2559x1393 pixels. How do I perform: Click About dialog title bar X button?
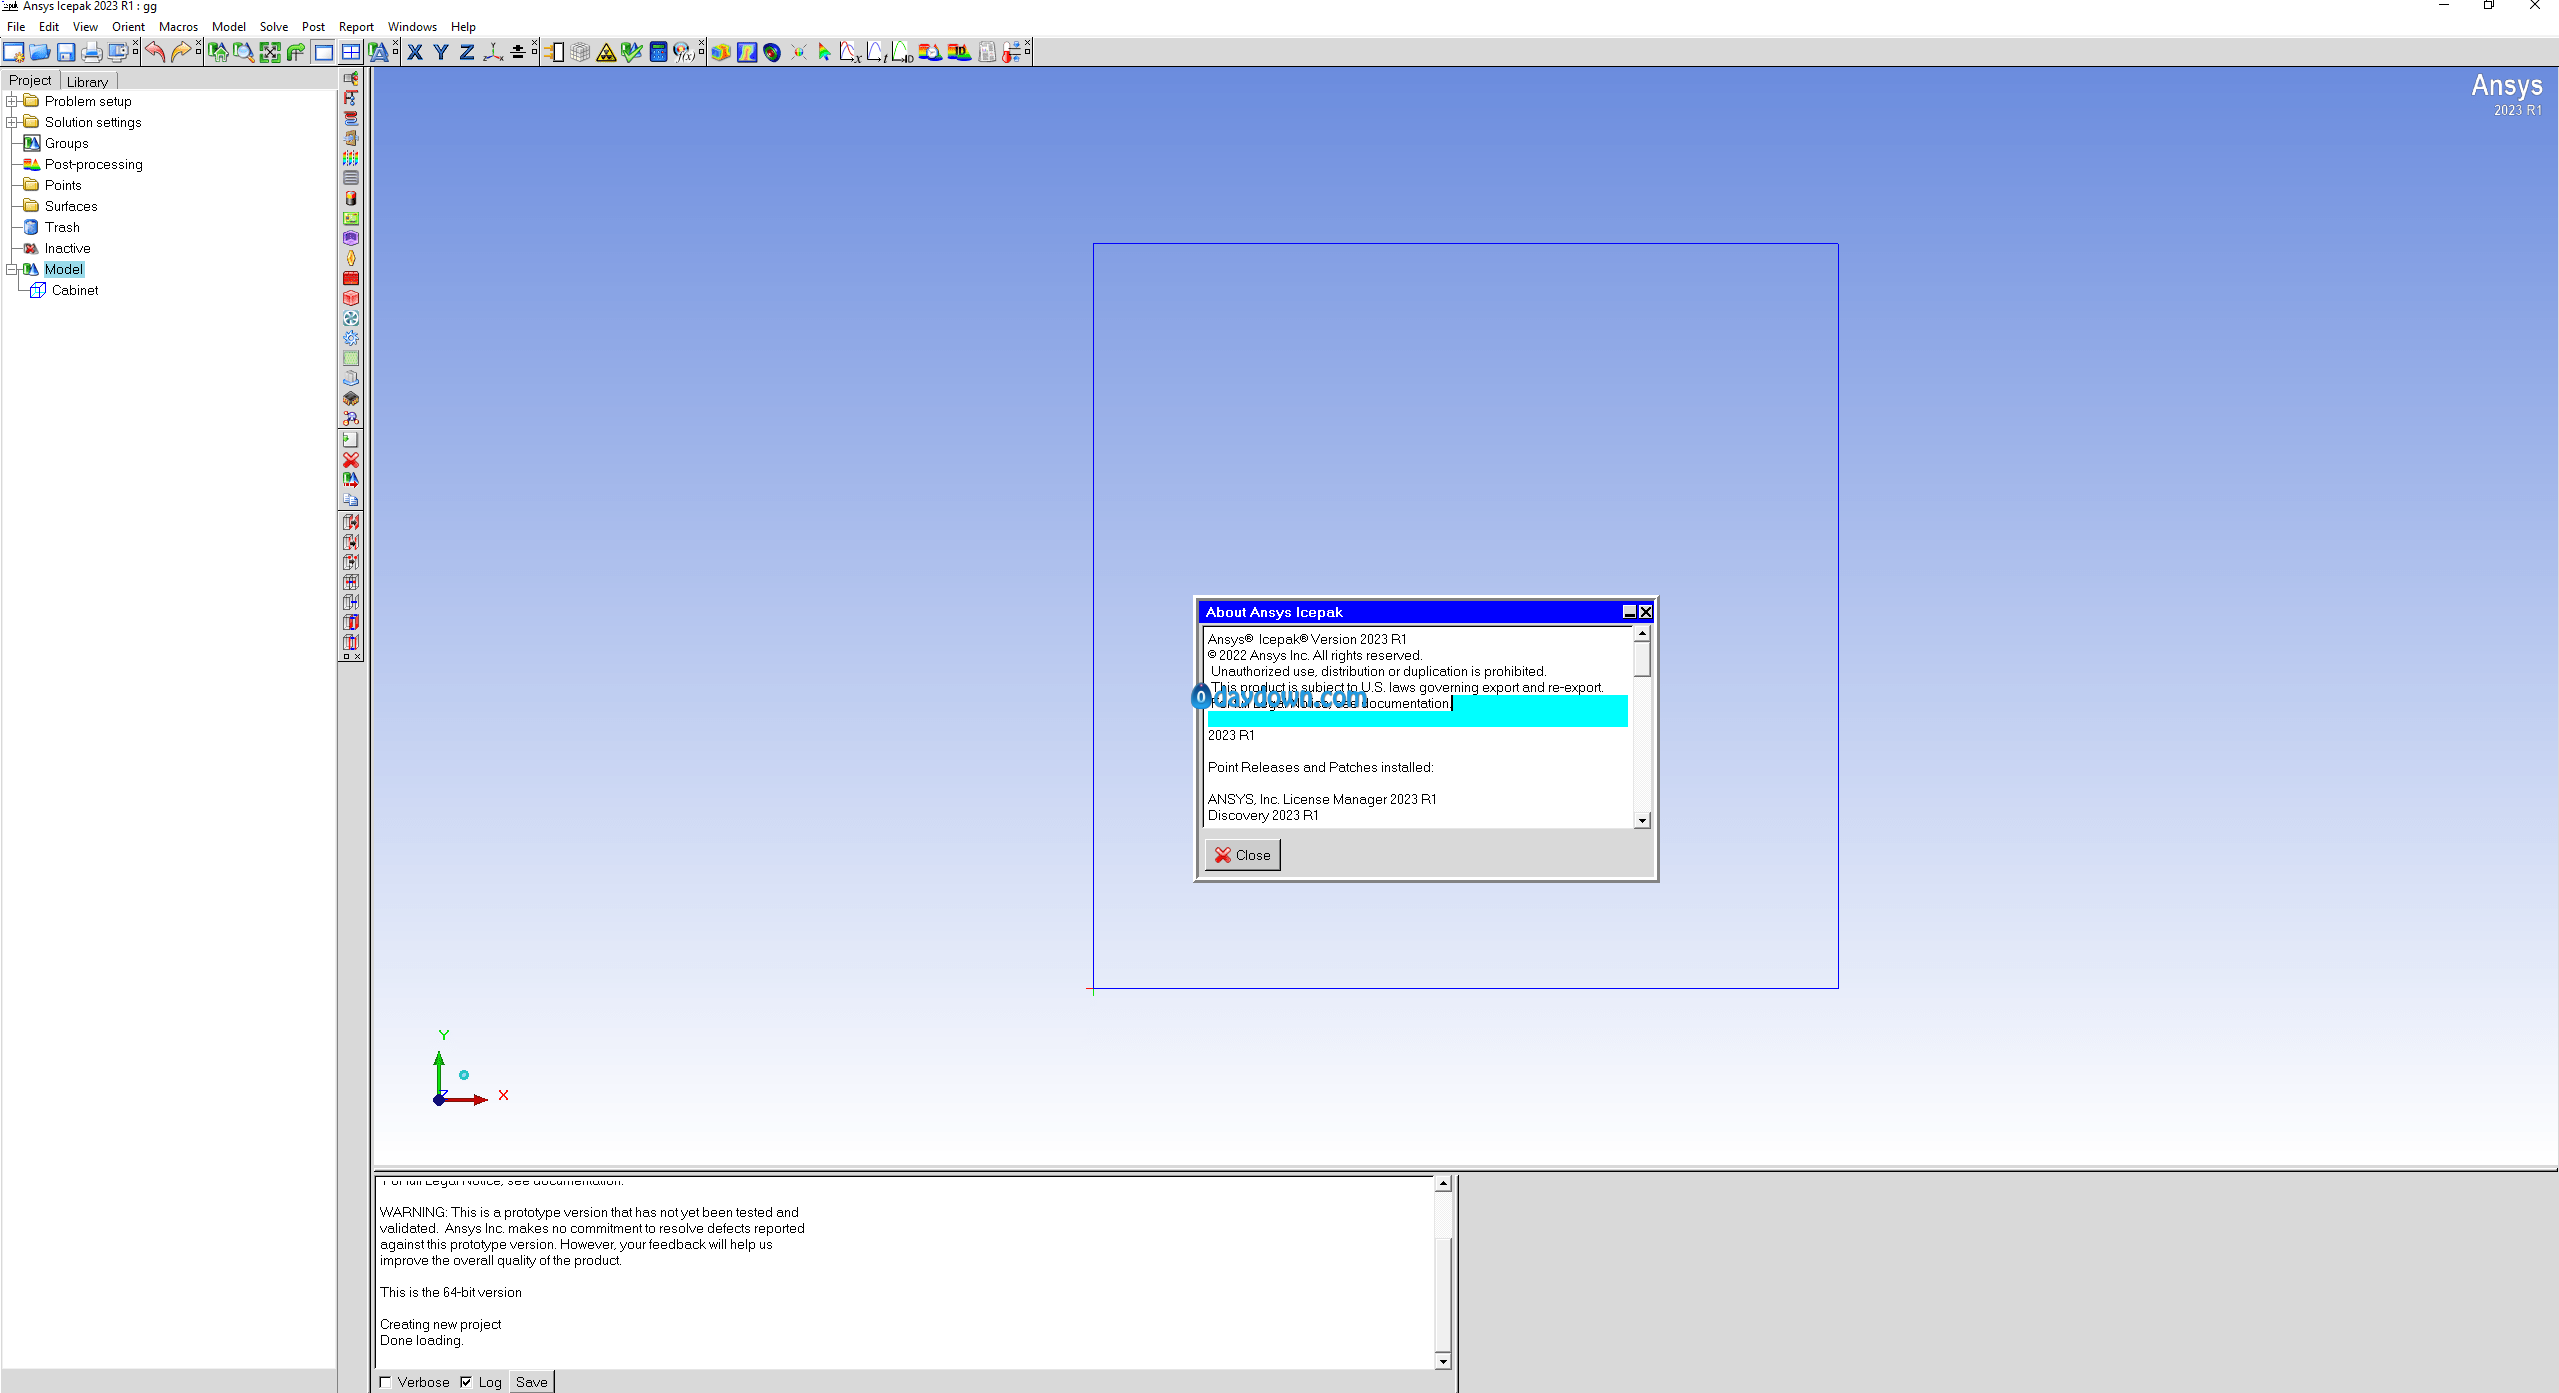click(x=1645, y=612)
